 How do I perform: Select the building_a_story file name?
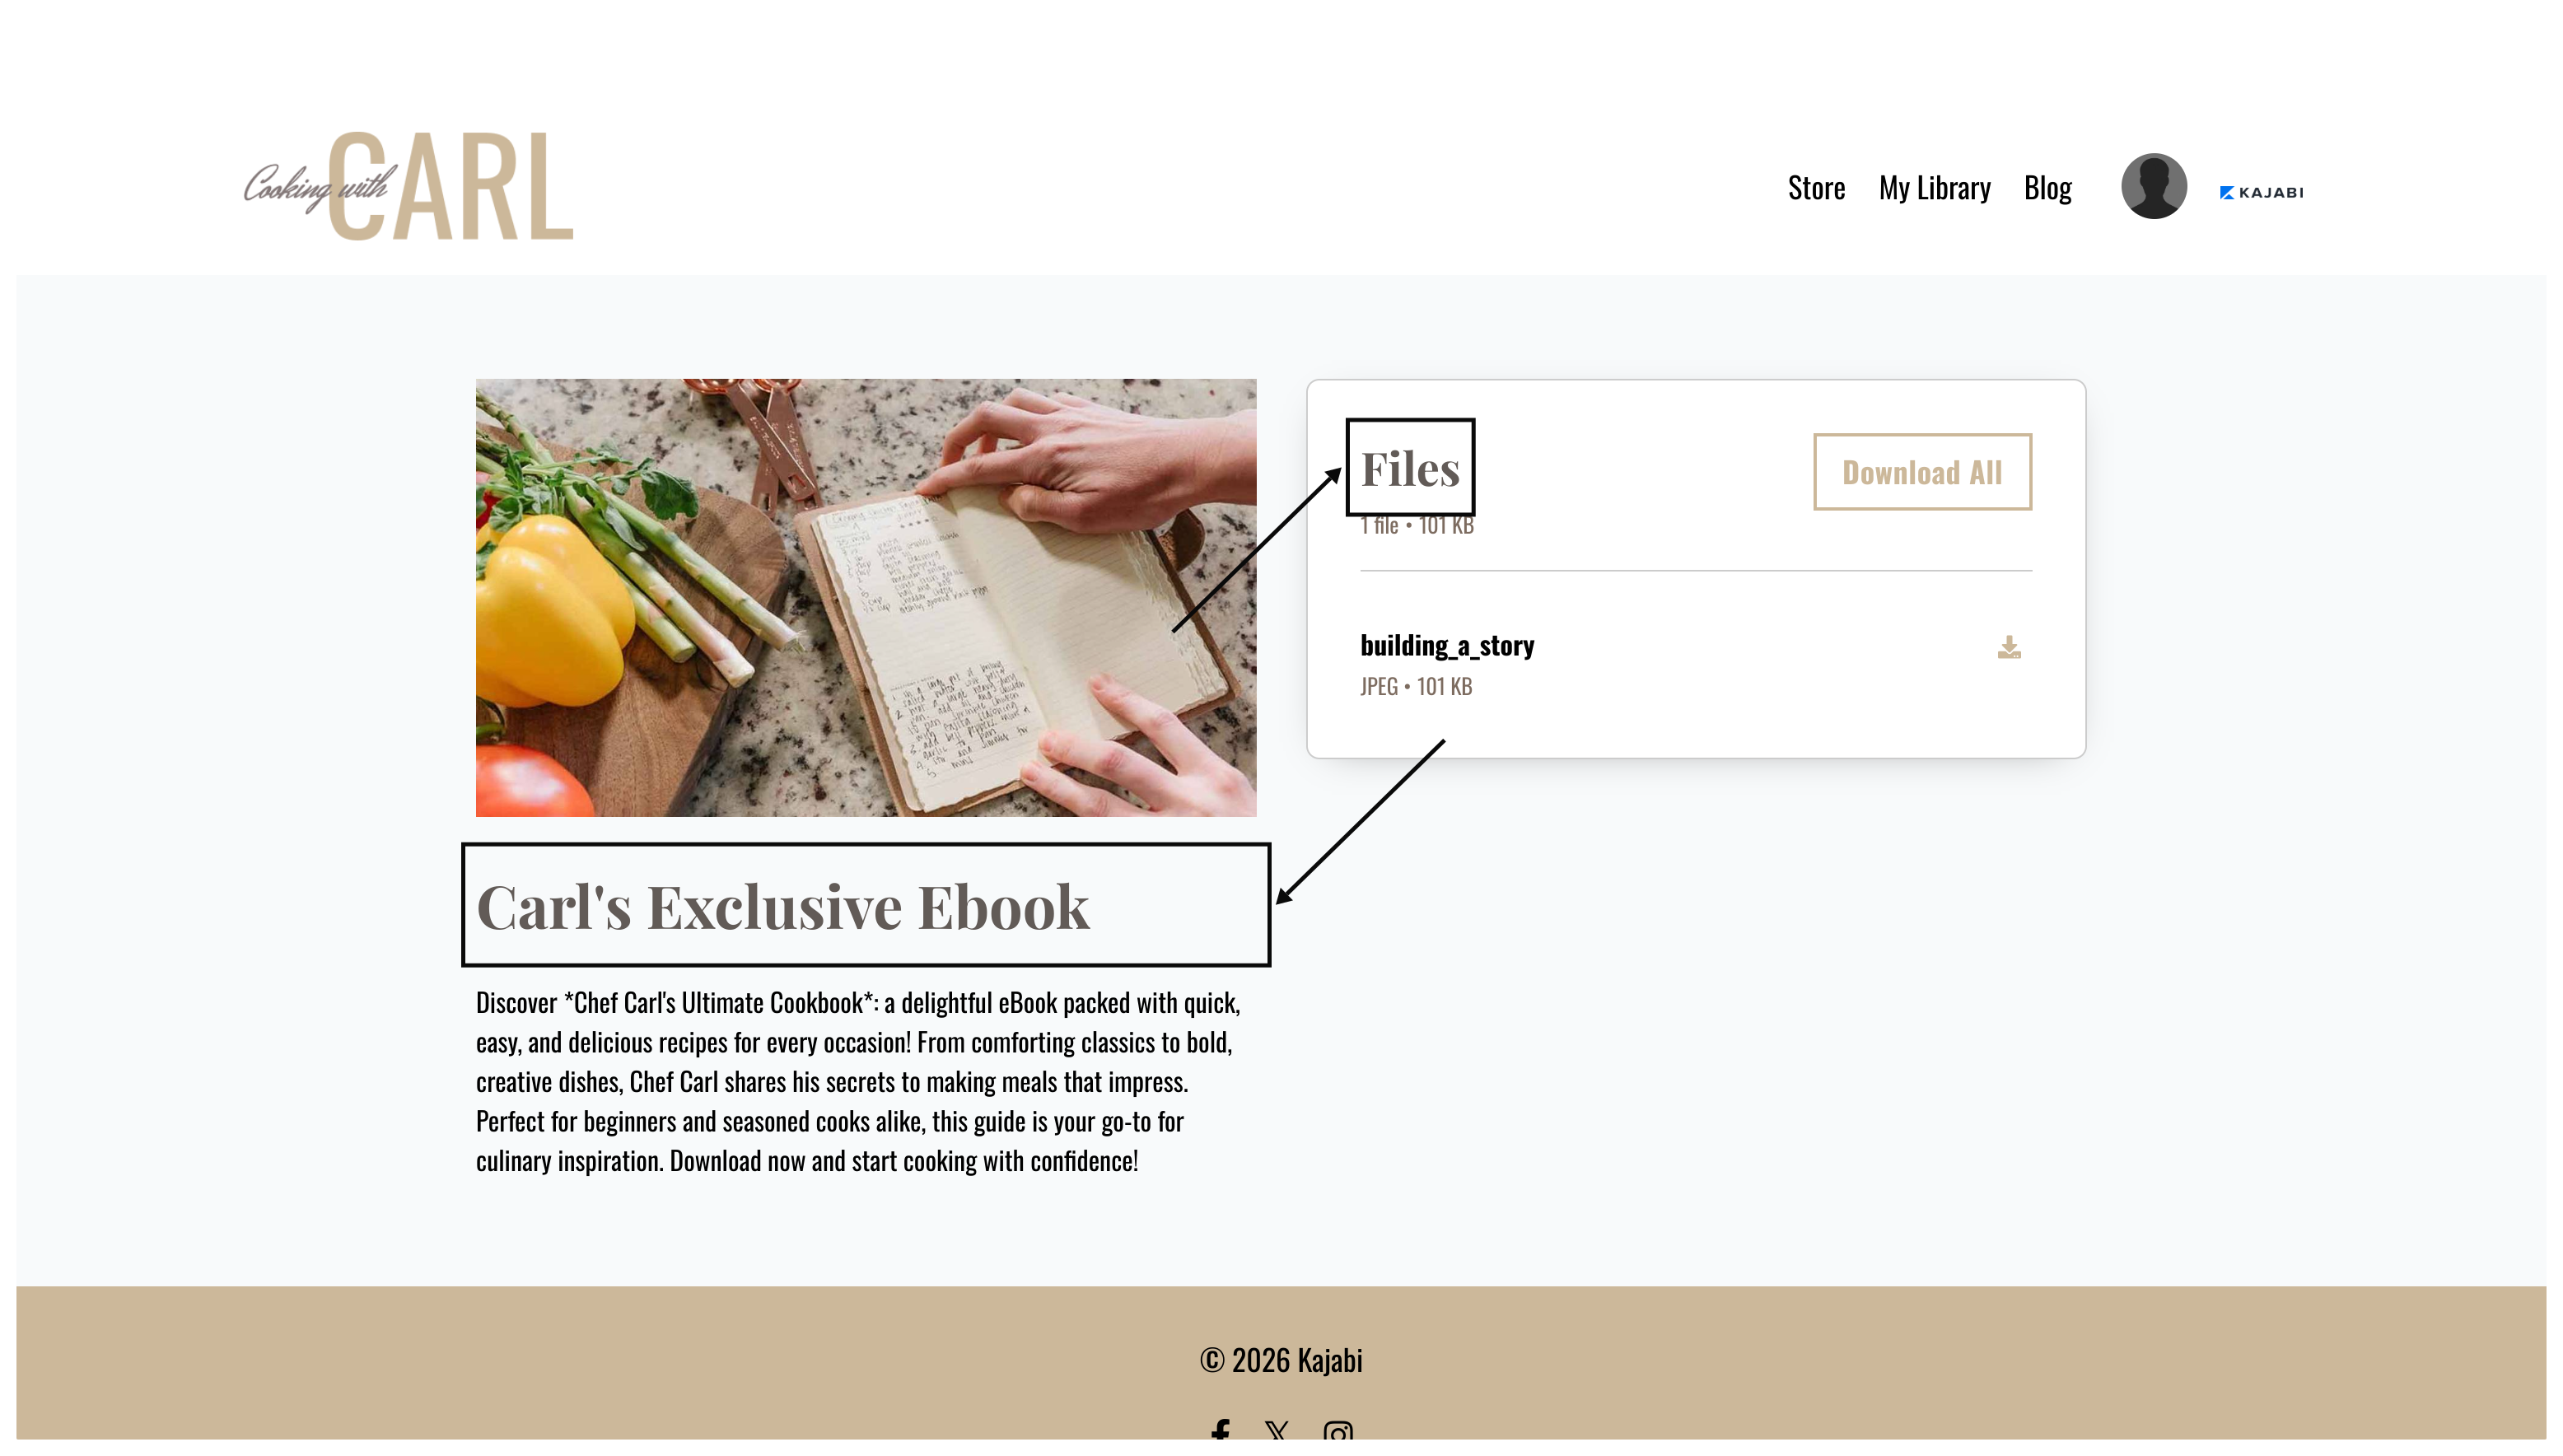1446,645
